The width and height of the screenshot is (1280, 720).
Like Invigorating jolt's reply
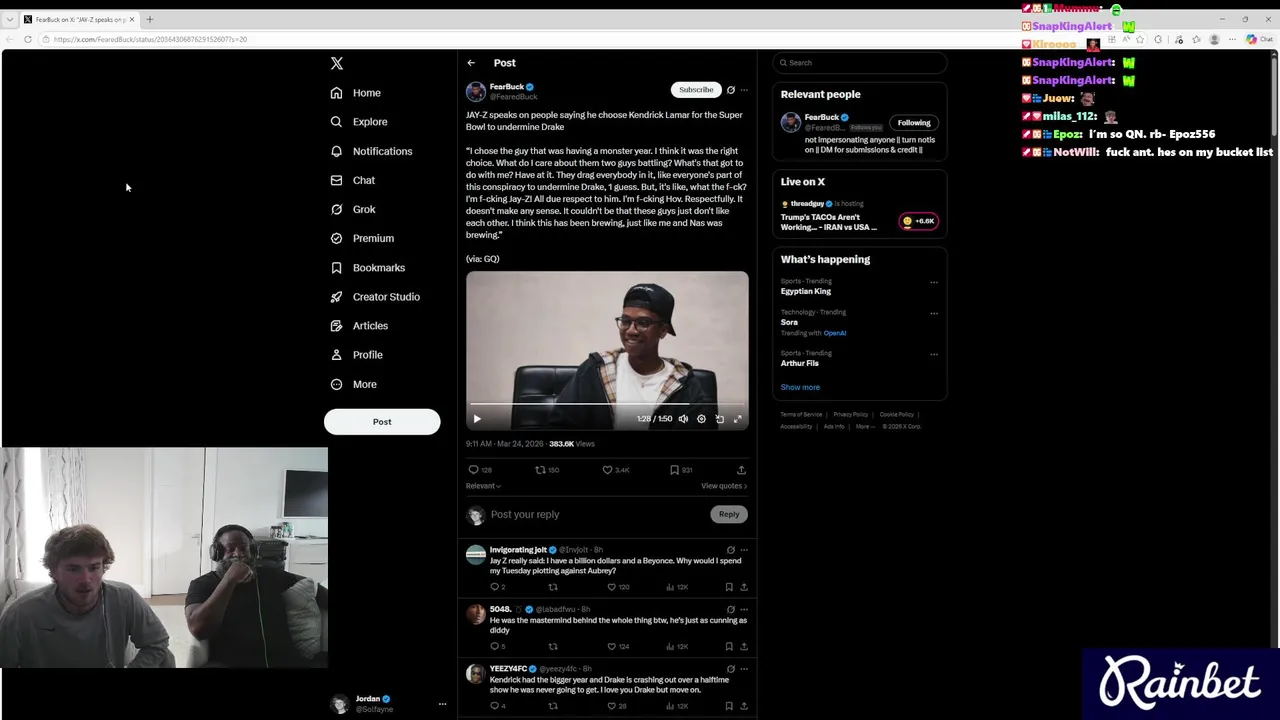click(612, 587)
